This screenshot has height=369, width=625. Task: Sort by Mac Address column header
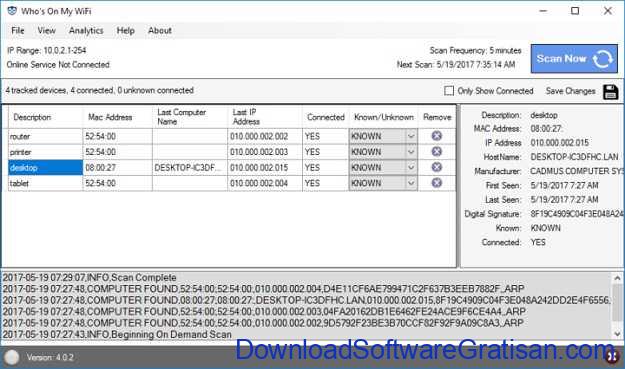coord(117,117)
